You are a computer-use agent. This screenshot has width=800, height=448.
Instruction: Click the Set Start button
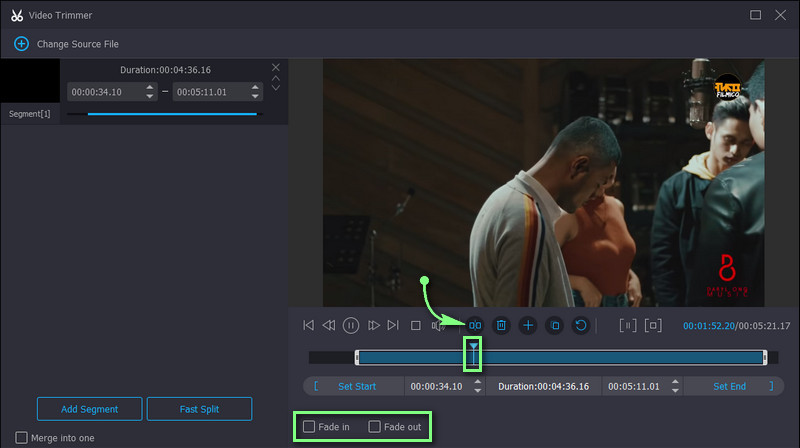pyautogui.click(x=356, y=386)
